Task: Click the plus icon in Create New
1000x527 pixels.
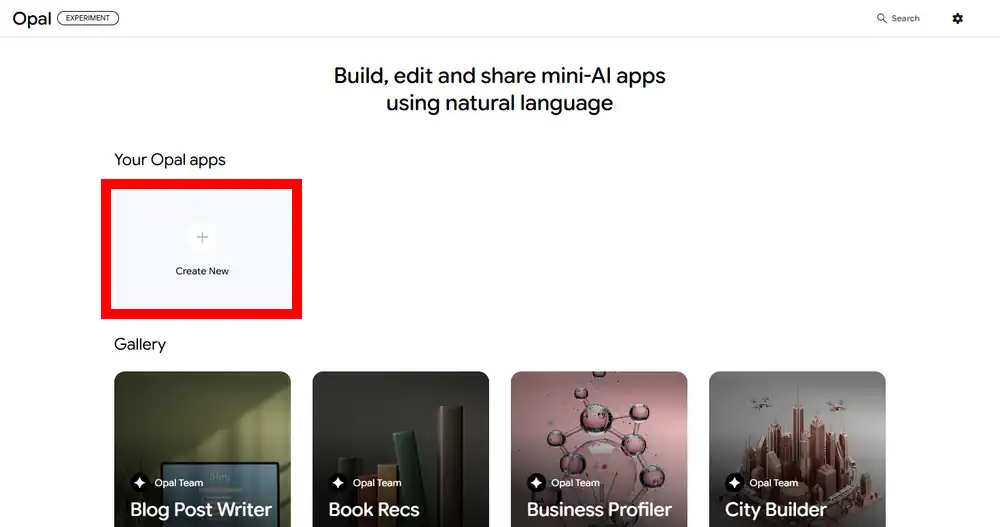Action: [x=202, y=237]
